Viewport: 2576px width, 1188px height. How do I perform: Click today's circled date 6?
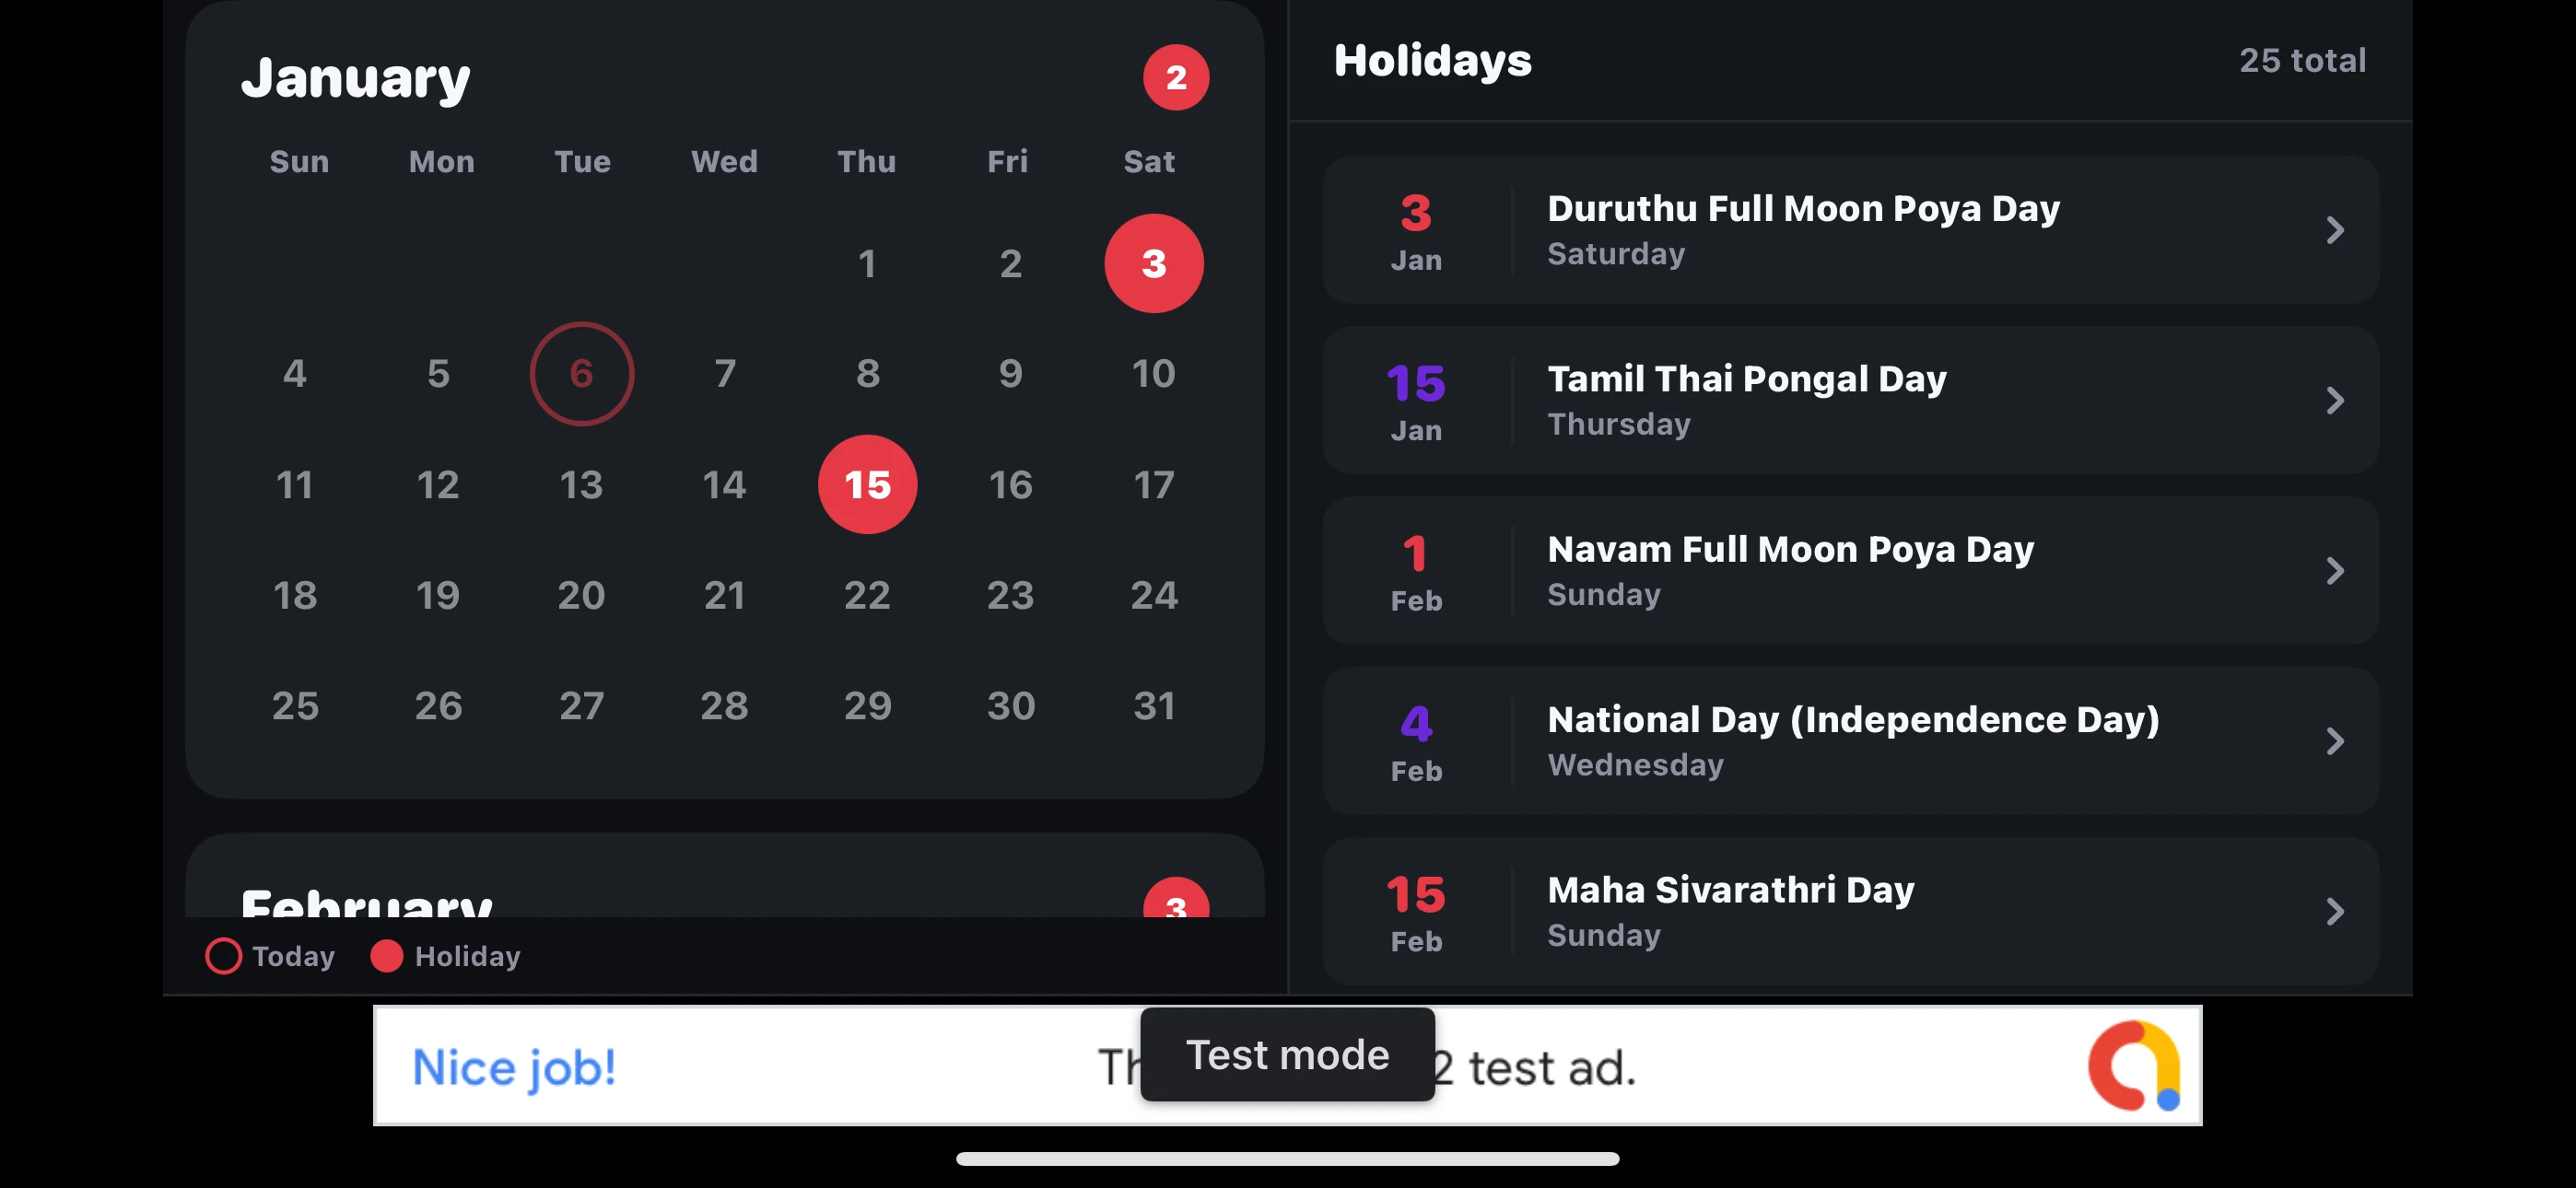click(x=582, y=373)
